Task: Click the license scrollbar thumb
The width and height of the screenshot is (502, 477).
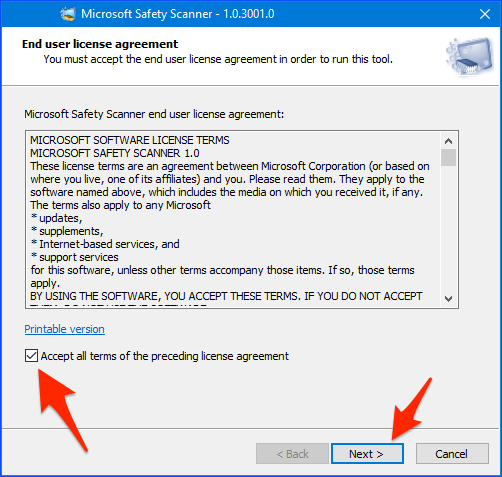Action: tap(448, 157)
